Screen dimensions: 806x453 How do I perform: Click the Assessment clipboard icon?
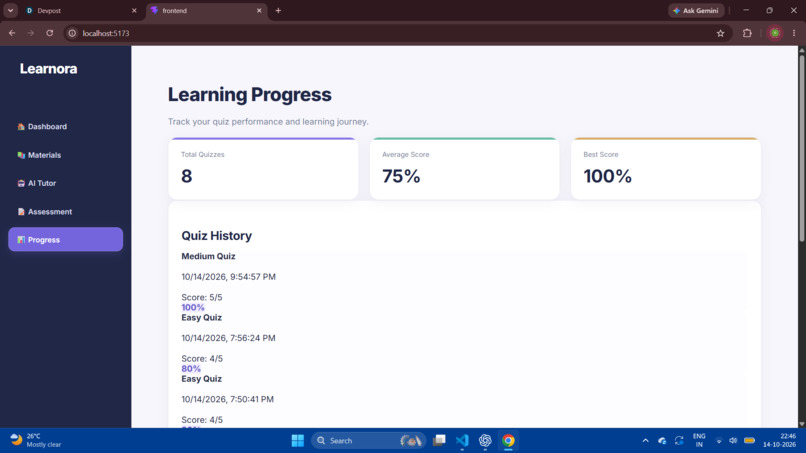[21, 211]
